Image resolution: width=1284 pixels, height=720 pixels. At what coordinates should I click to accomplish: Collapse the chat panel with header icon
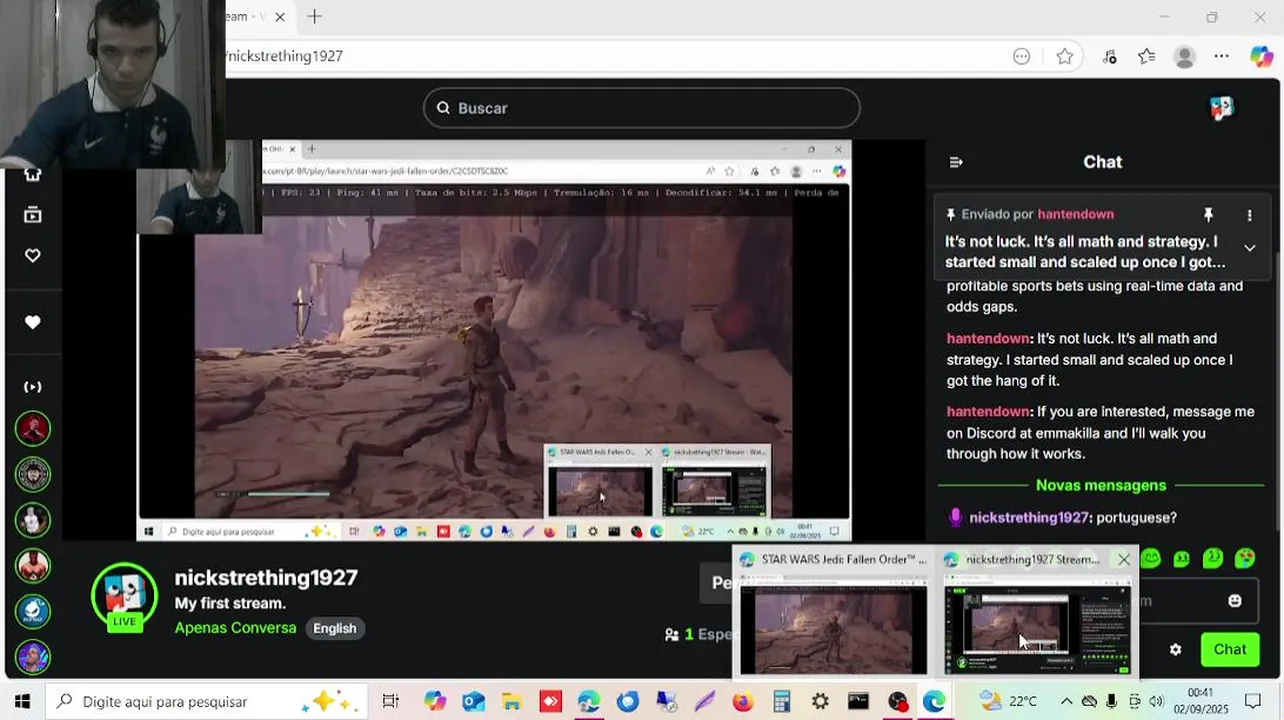tap(956, 162)
